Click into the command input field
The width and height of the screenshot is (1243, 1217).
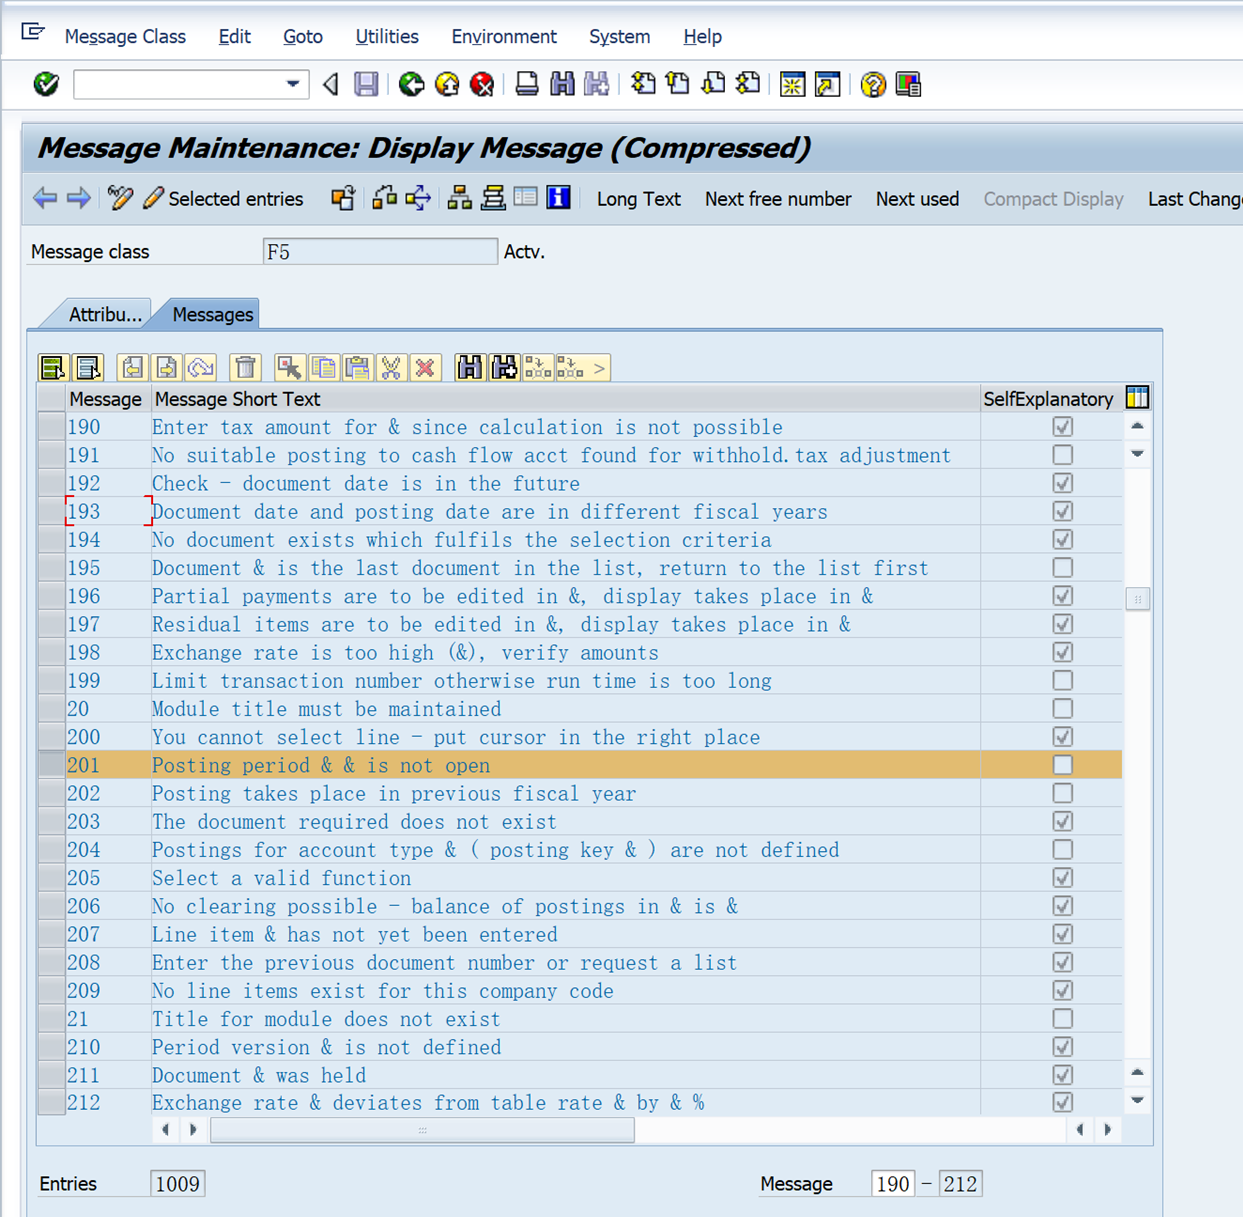click(x=179, y=84)
